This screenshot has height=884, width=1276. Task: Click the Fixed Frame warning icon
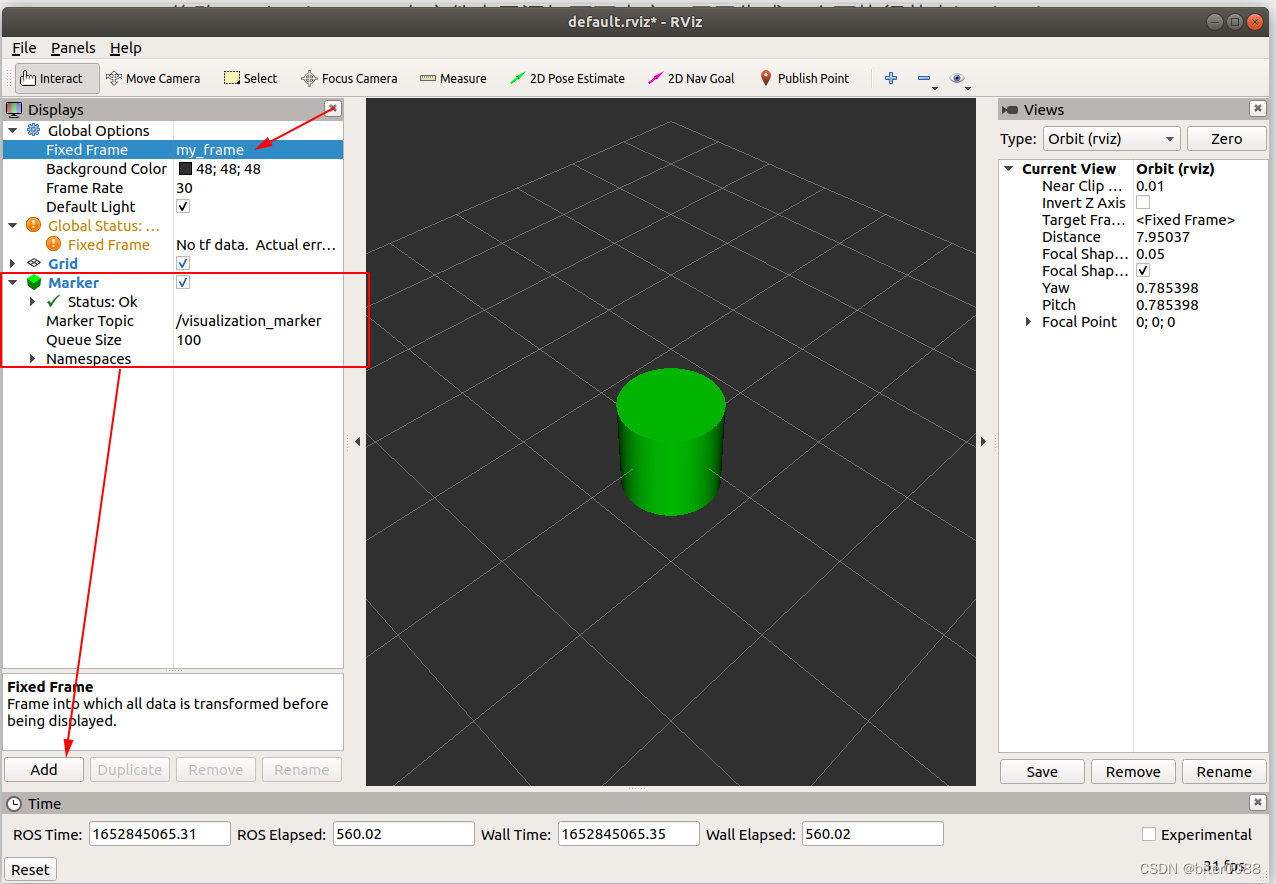click(x=54, y=244)
